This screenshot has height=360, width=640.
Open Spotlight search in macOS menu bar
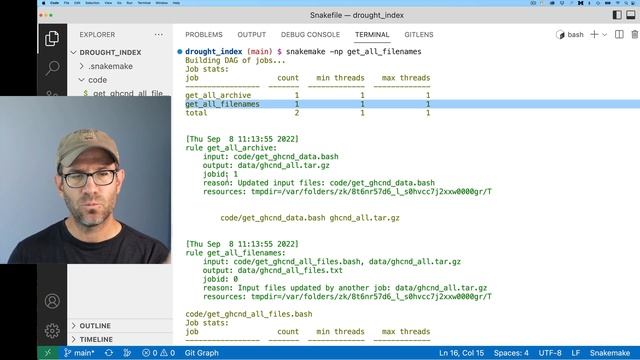(x=627, y=3)
